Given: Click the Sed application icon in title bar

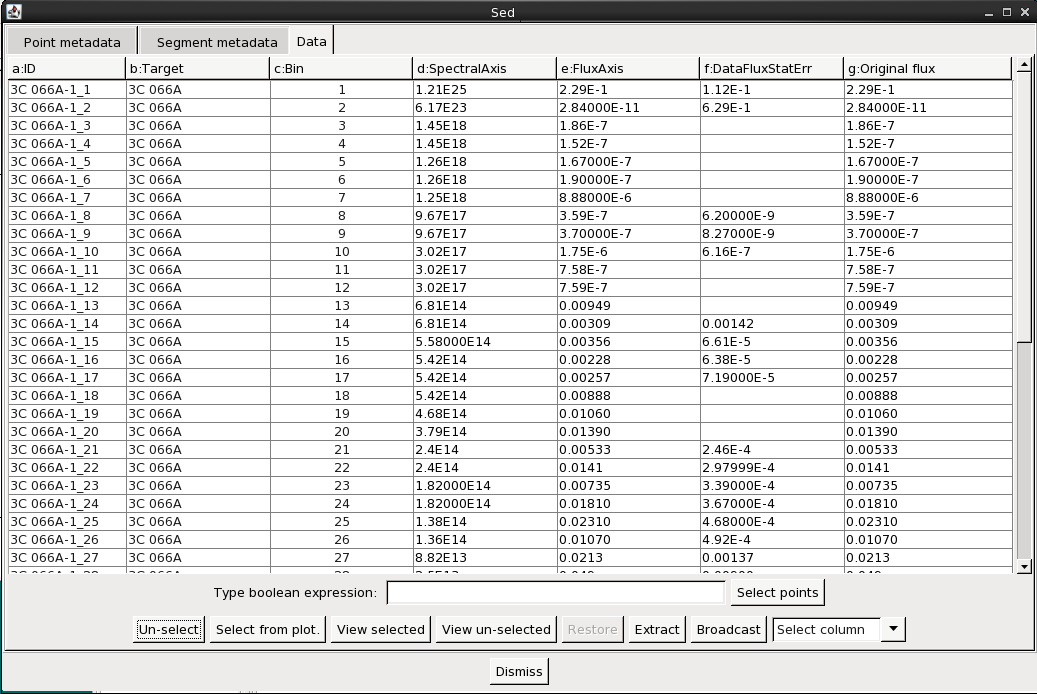Looking at the screenshot, I should (13, 11).
